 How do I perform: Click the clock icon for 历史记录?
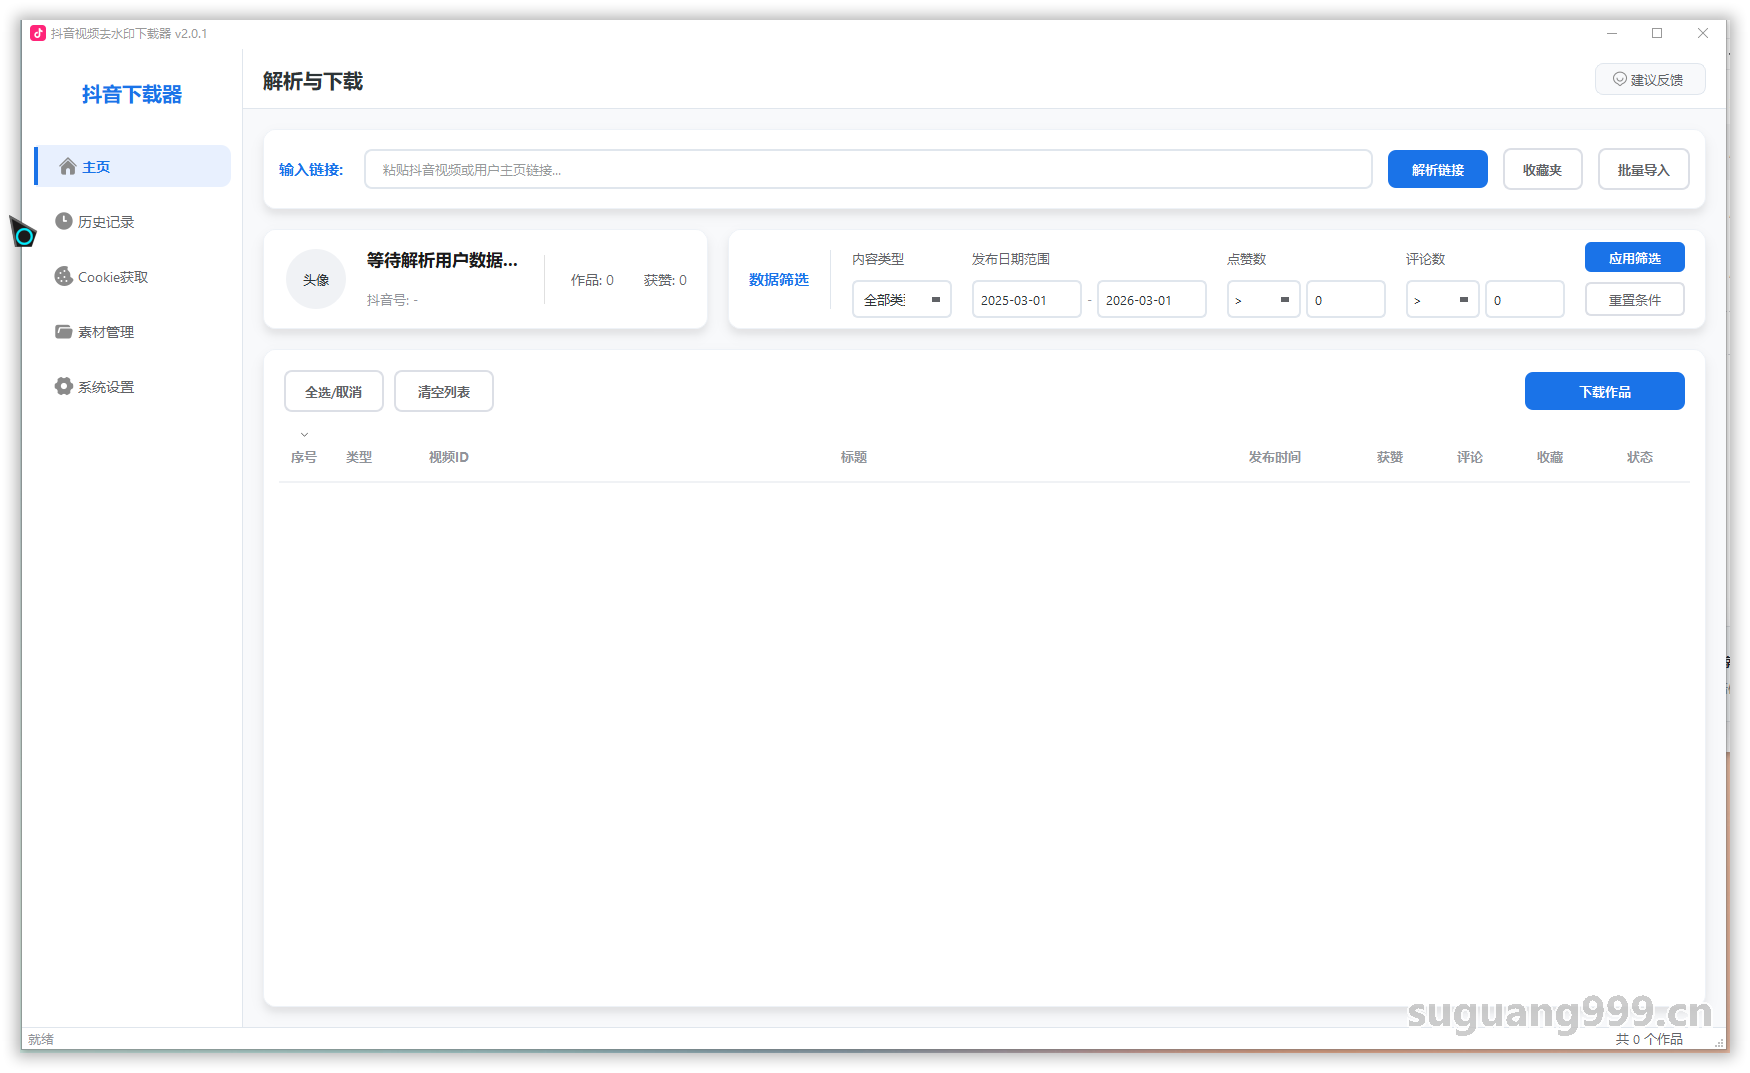click(64, 221)
